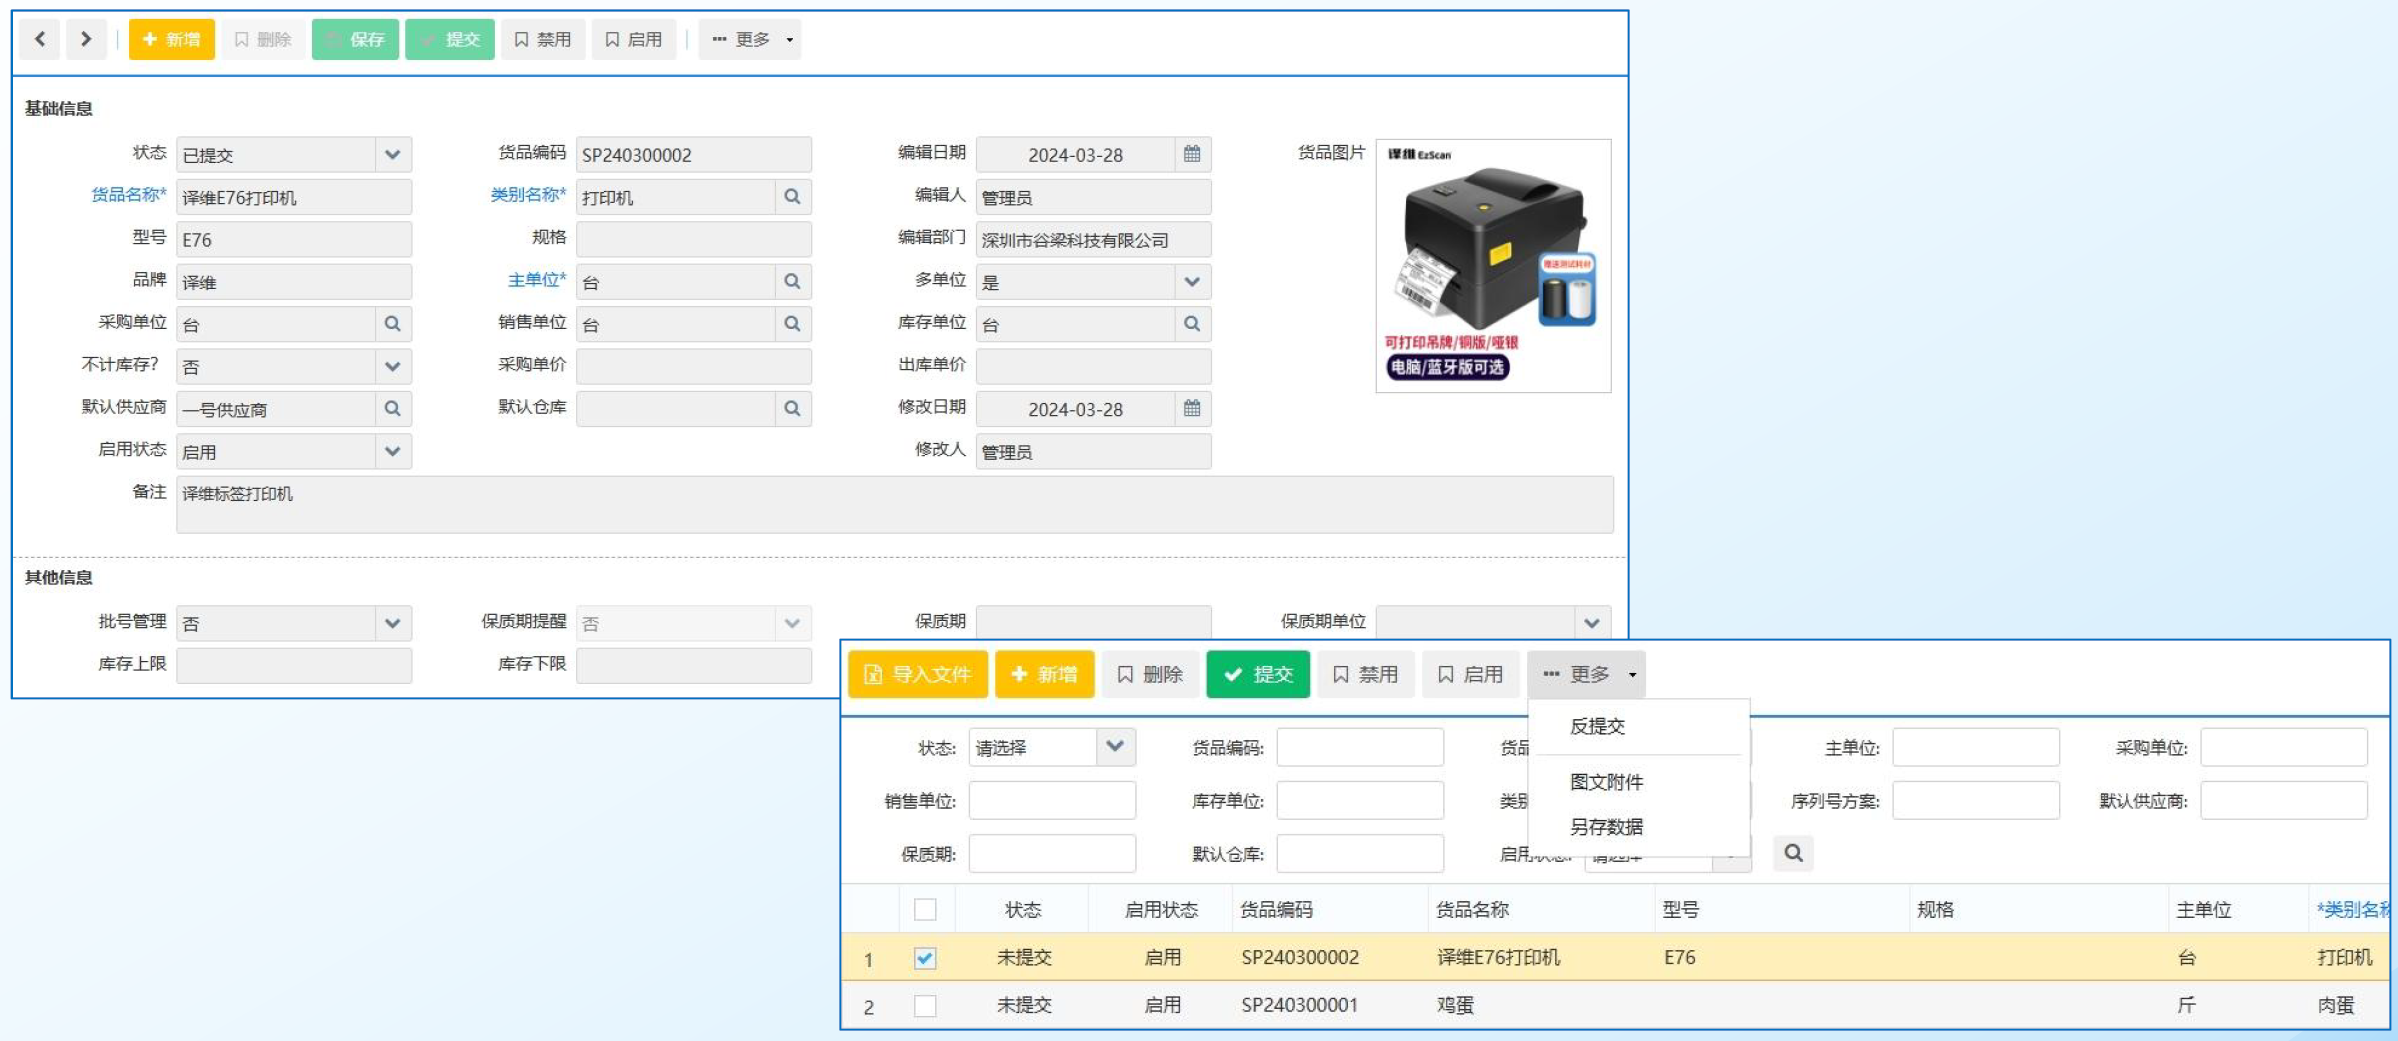Click the printer product image thumbnail
This screenshot has height=1041, width=2398.
(x=1492, y=266)
